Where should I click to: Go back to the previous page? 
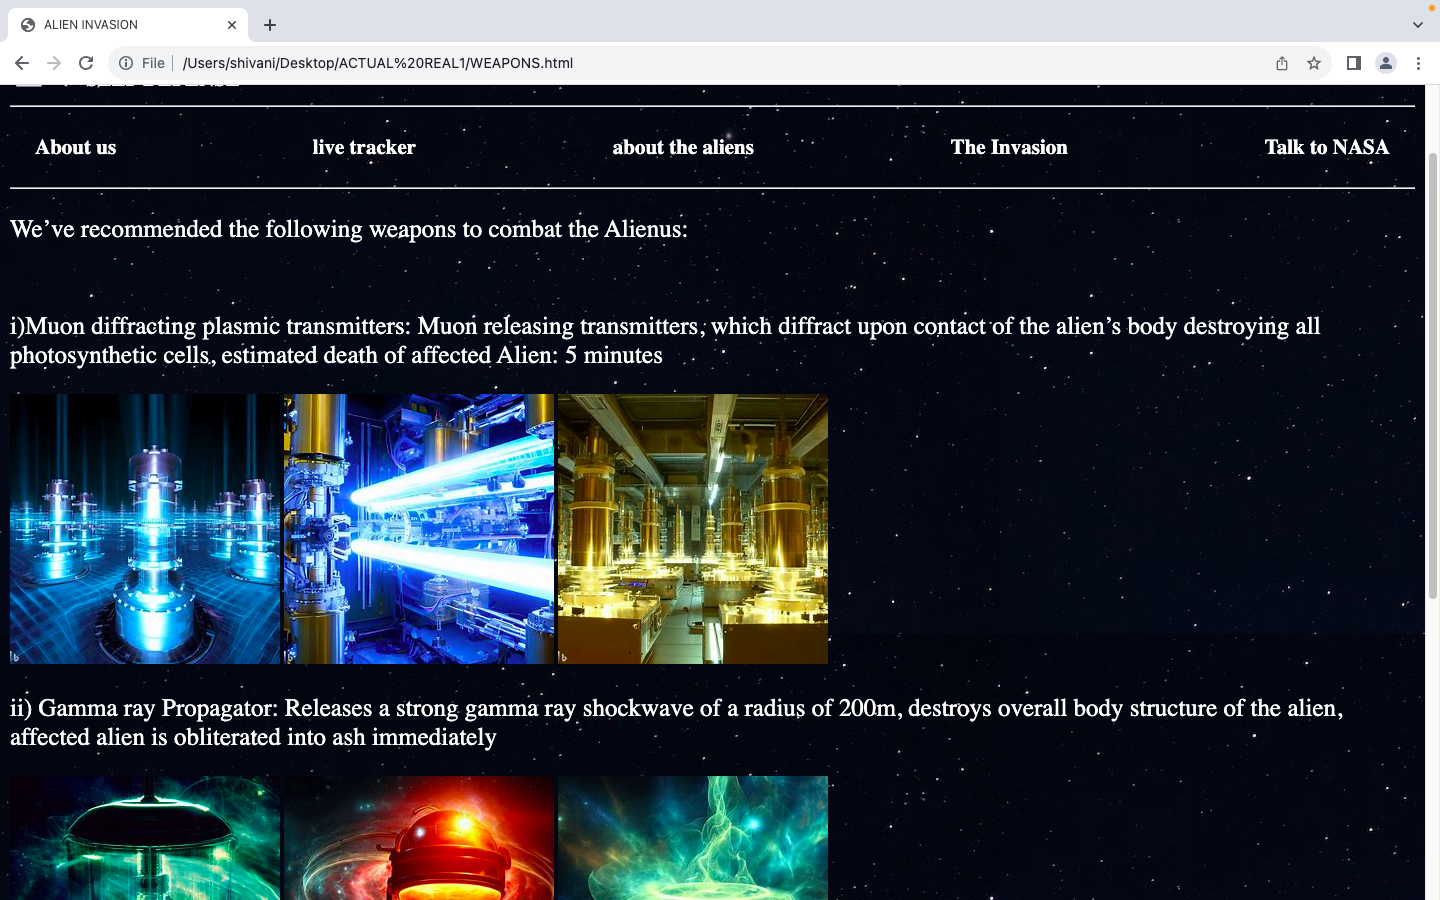22,63
